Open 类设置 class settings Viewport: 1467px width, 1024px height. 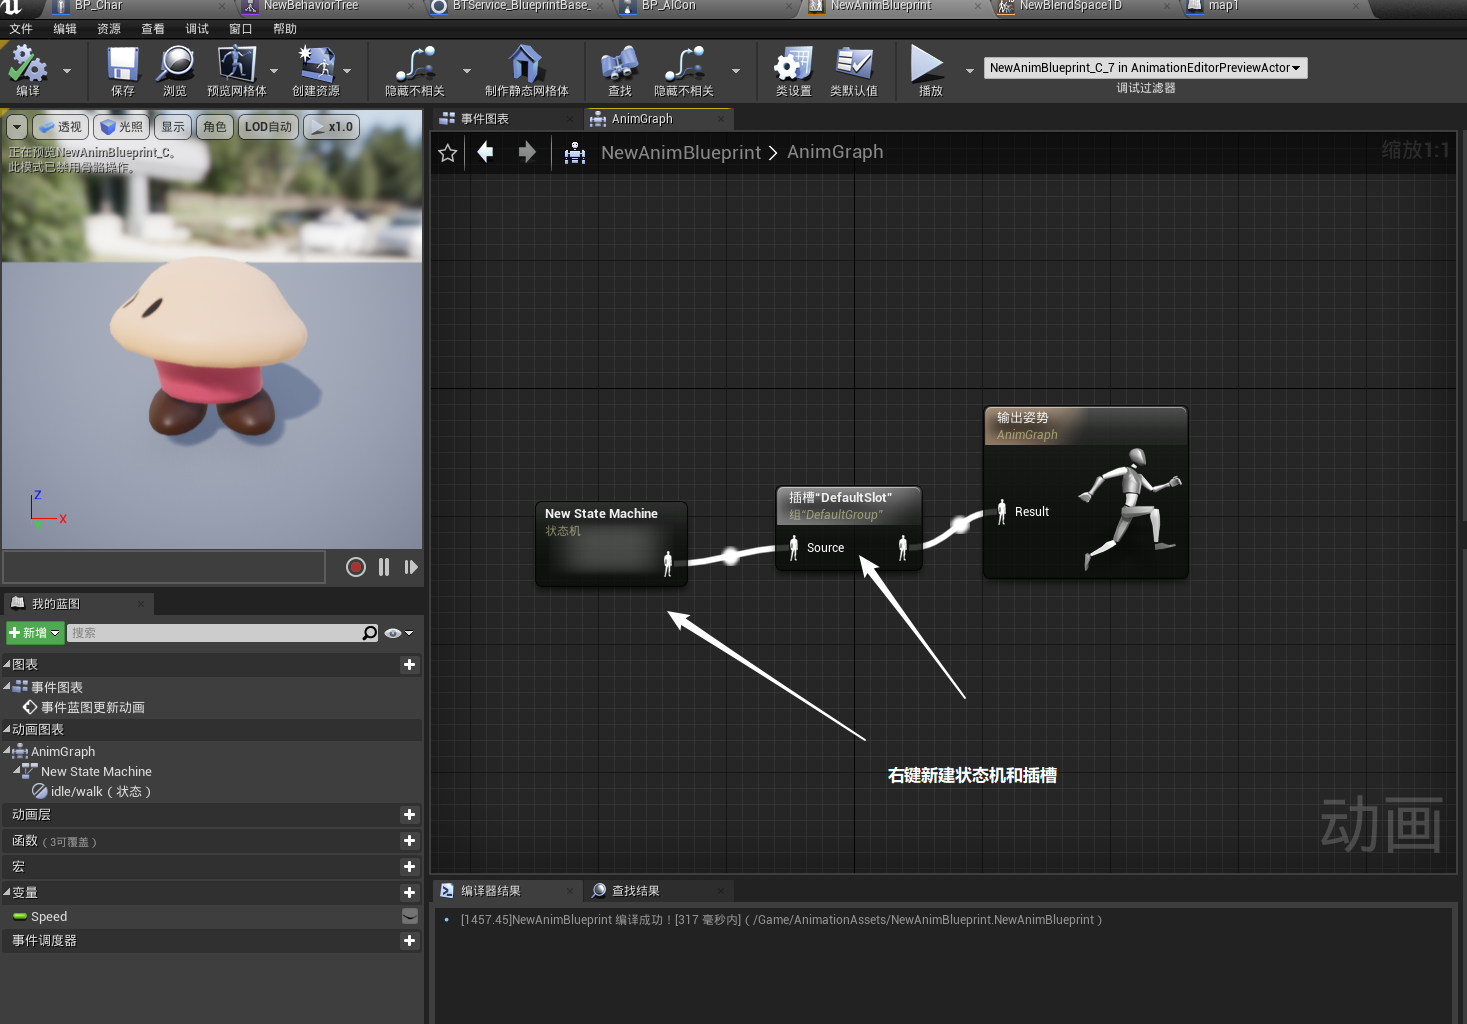794,71
